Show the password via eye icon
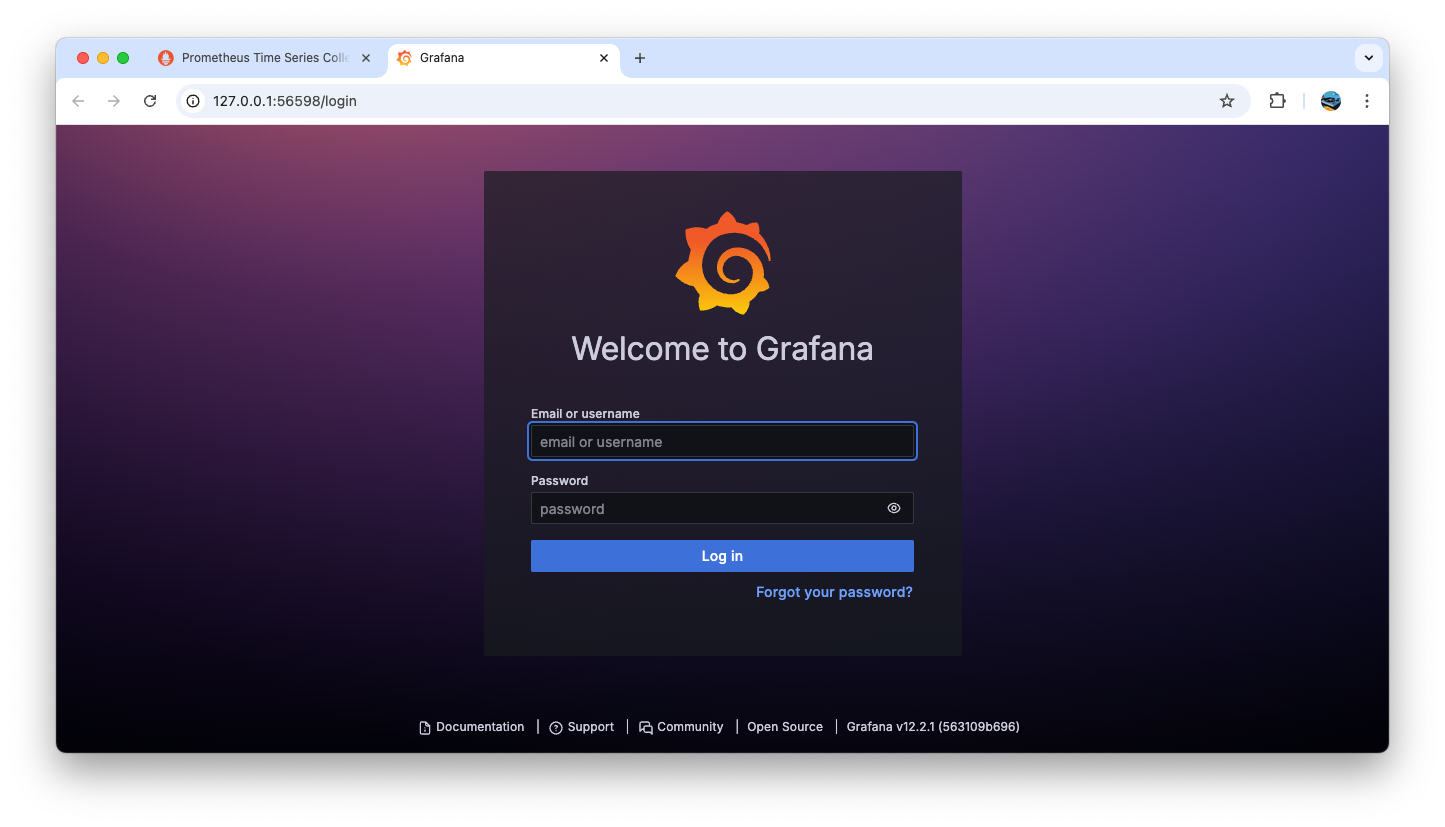 [x=894, y=508]
